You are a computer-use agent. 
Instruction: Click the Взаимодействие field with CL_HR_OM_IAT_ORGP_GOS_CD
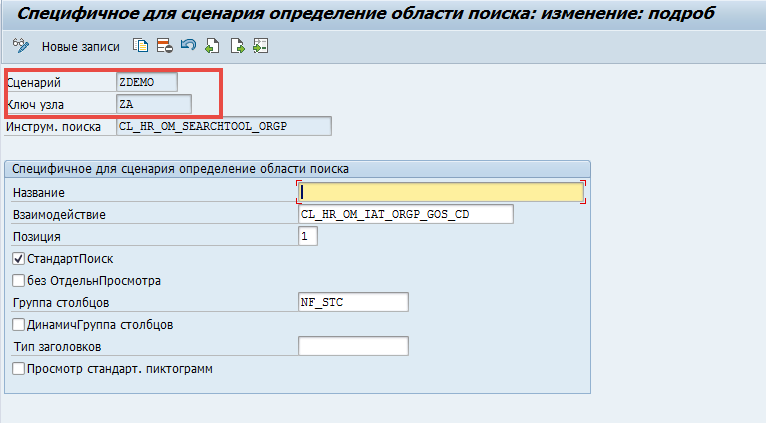click(x=405, y=214)
